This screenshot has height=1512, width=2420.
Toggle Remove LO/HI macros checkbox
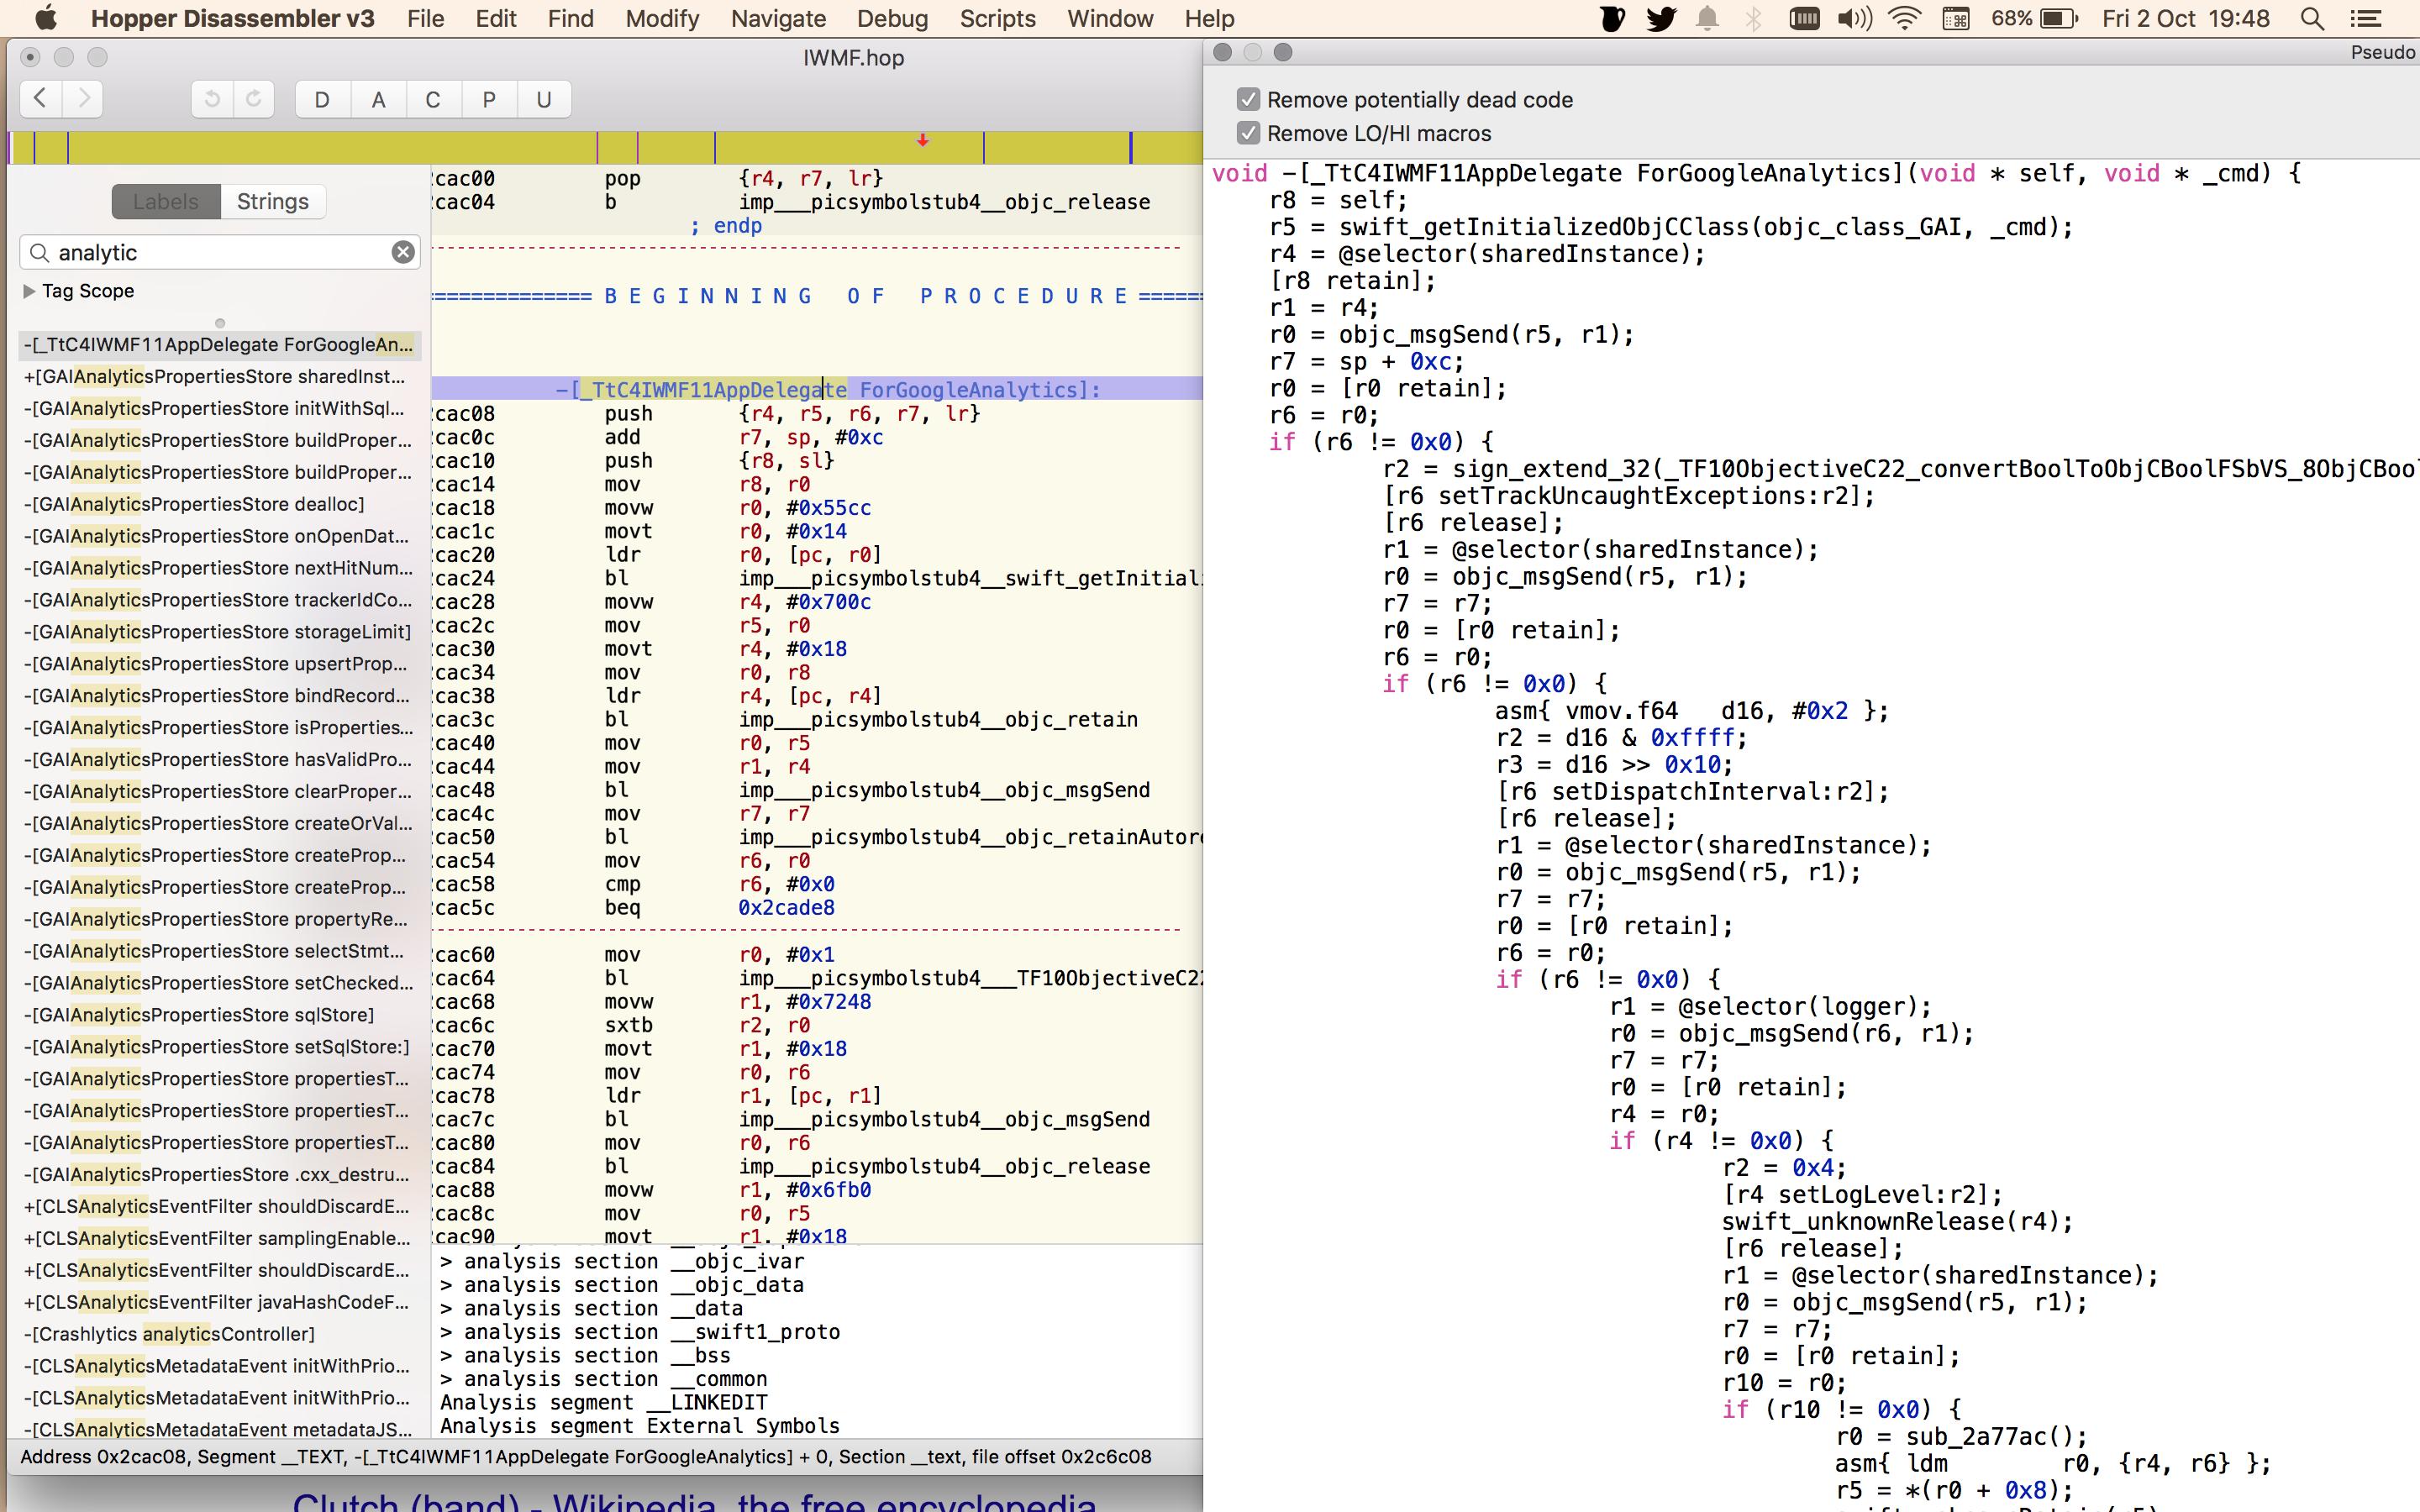point(1248,133)
